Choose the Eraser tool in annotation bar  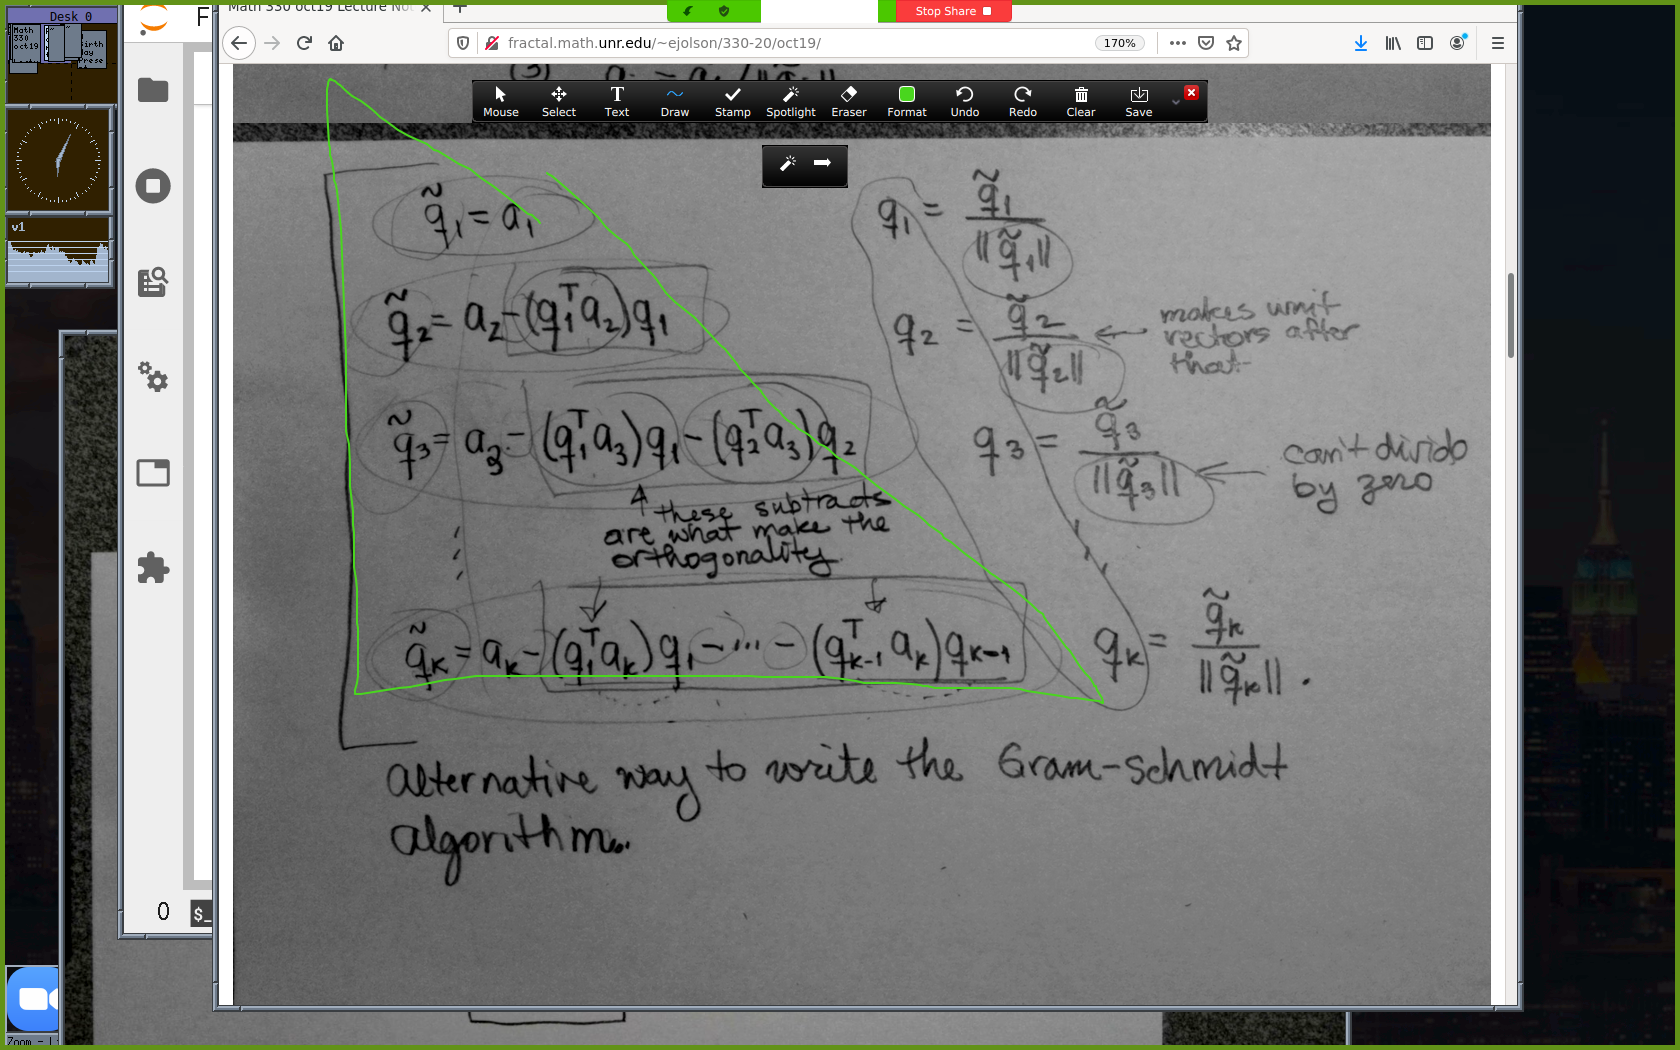click(848, 101)
